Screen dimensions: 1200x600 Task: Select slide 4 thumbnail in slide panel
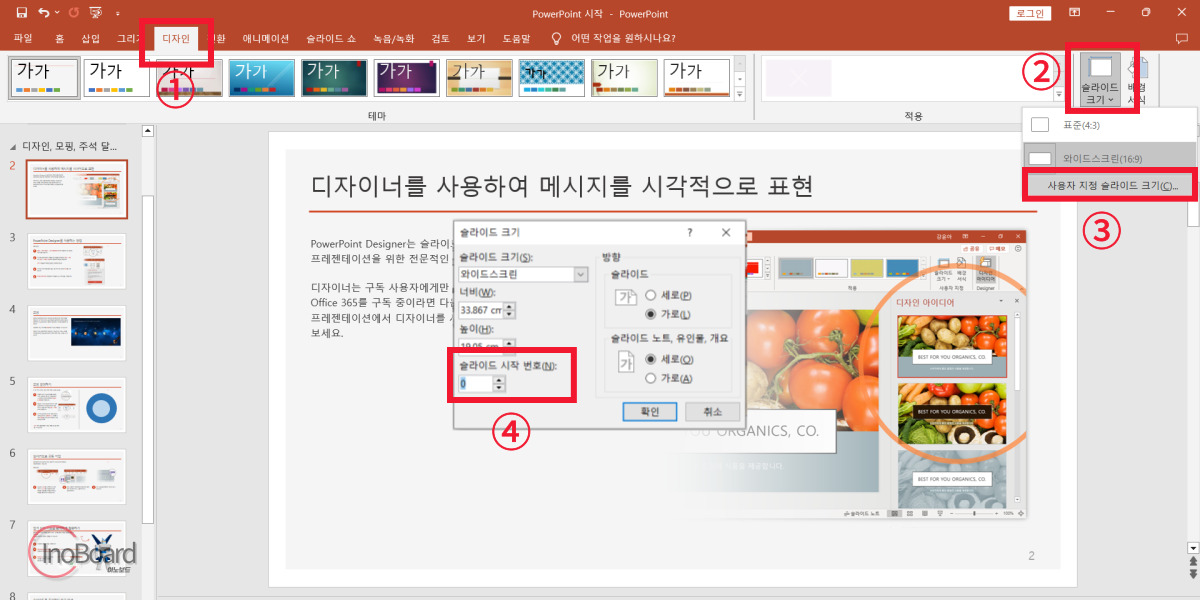click(x=77, y=333)
